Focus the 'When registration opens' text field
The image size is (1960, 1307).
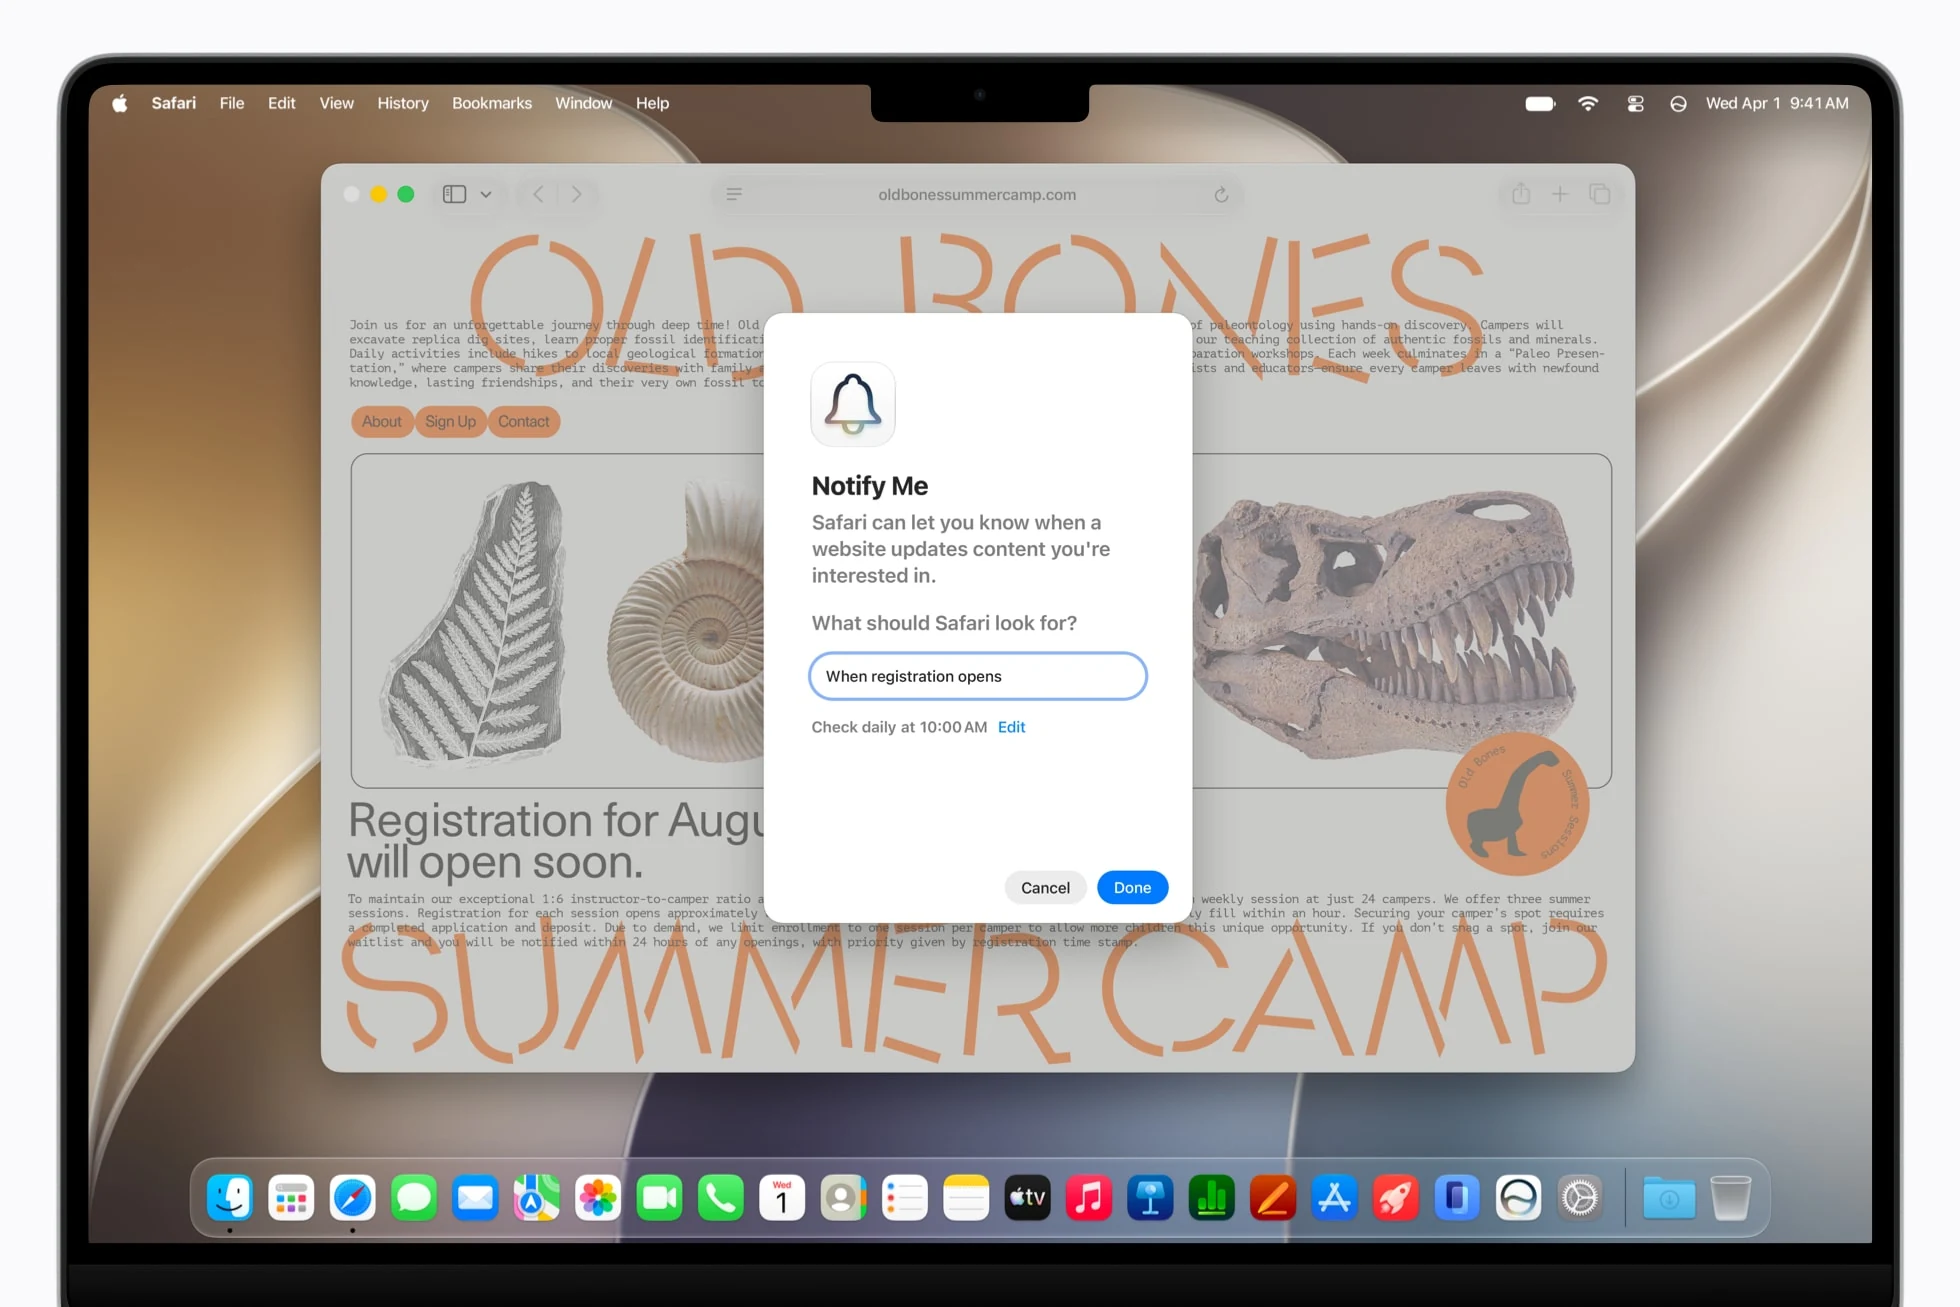977,676
